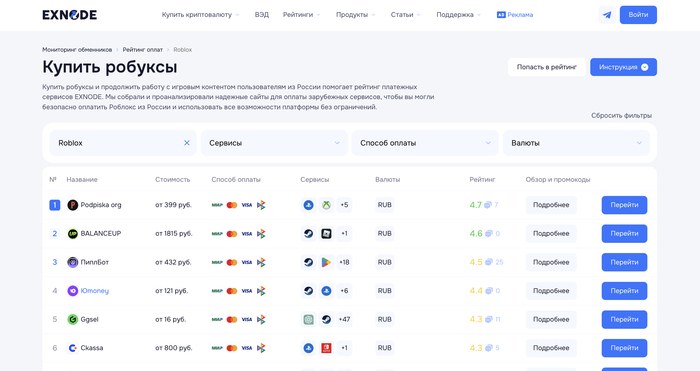Screen dimensions: 700x371
Task: Open comments icon next to rating 4.7
Action: coord(488,205)
